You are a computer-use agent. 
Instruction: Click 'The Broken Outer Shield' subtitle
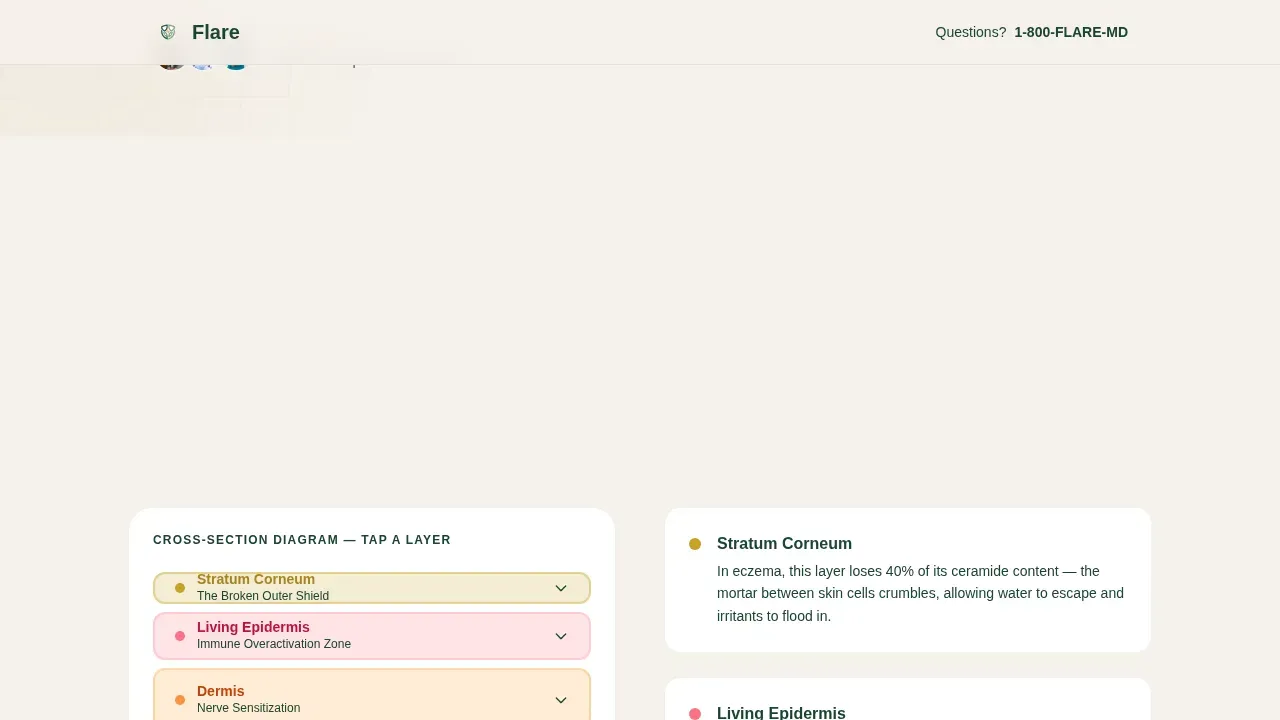click(263, 596)
